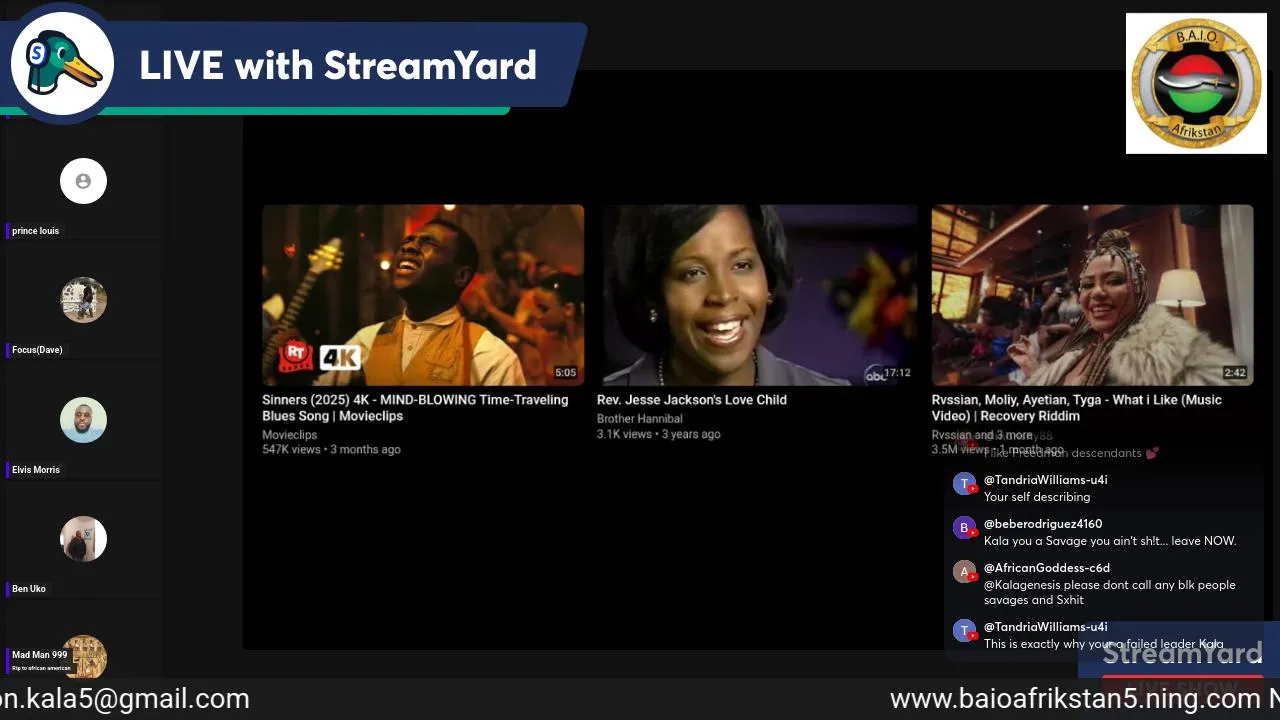Click the T avatar beside 'Your self describing'

(964, 484)
